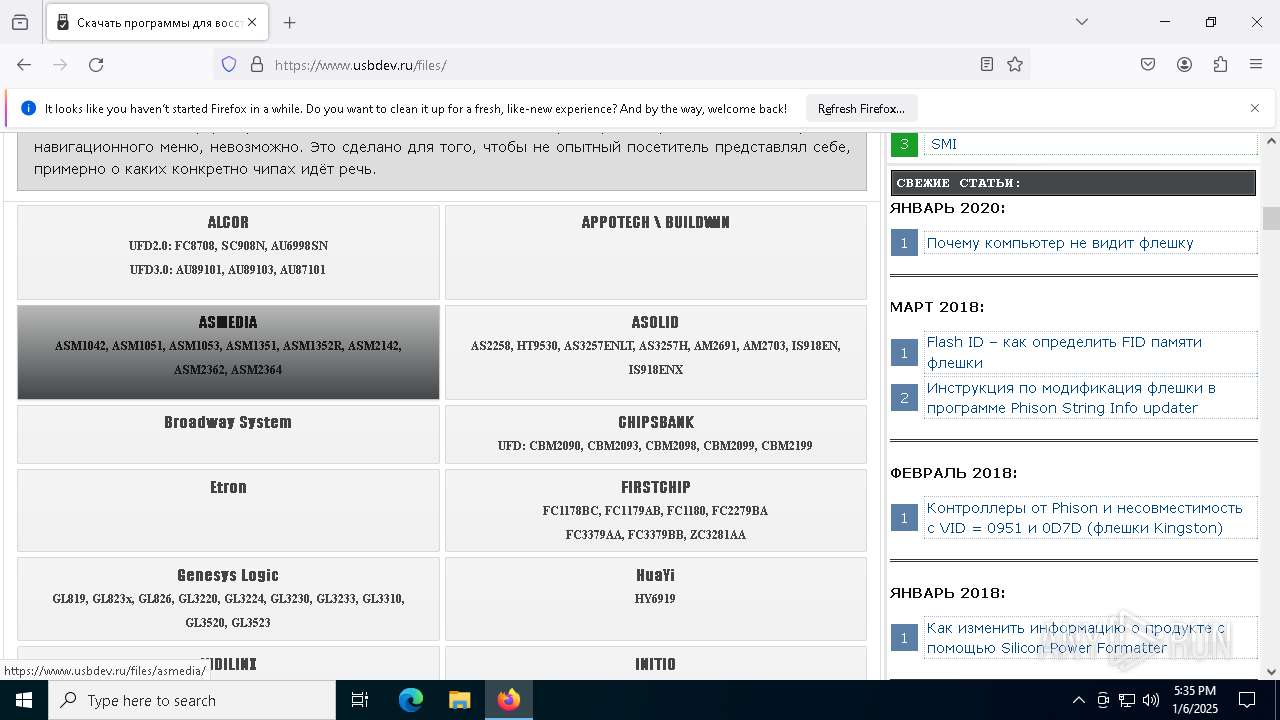This screenshot has width=1280, height=720.
Task: Click the taskbar clock and date
Action: tap(1194, 700)
